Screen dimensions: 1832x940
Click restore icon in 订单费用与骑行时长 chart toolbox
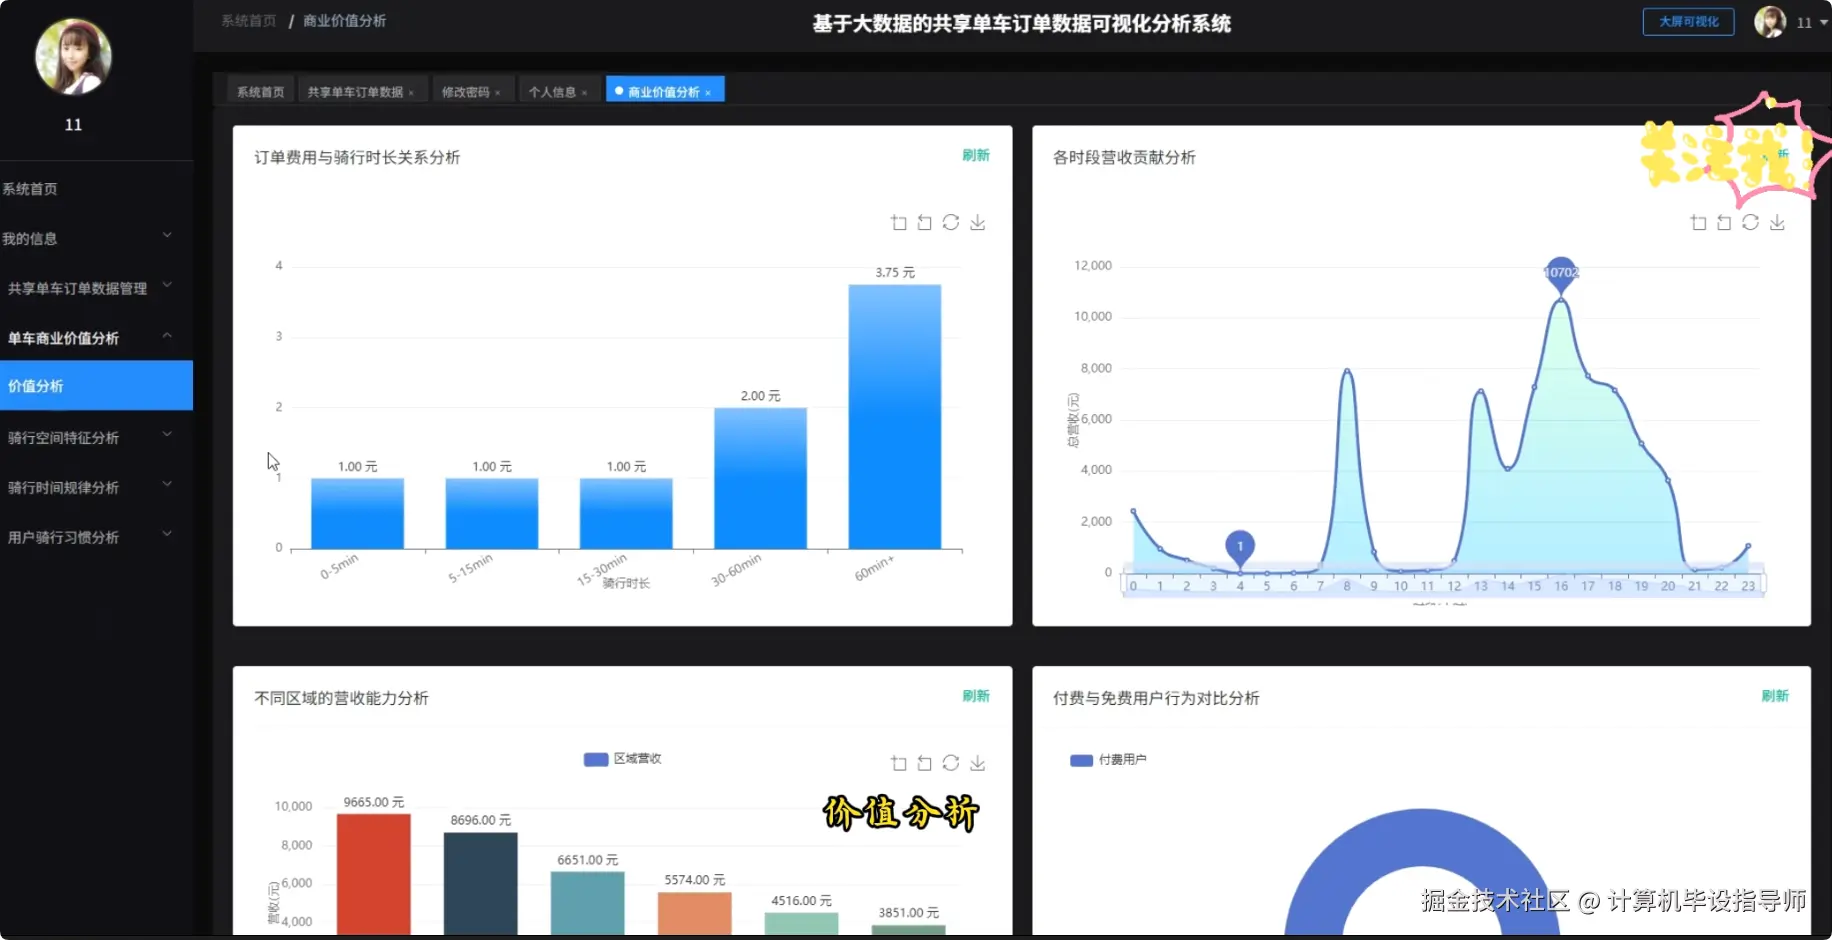951,222
